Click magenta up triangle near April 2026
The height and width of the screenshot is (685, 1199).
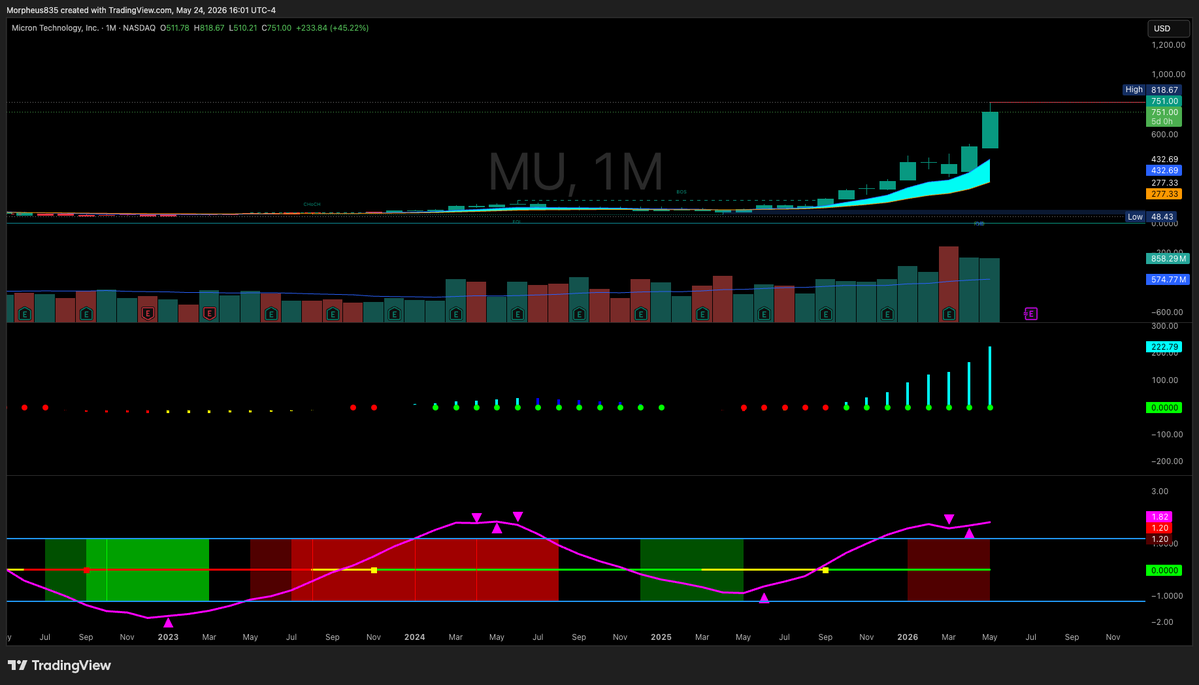[x=970, y=534]
